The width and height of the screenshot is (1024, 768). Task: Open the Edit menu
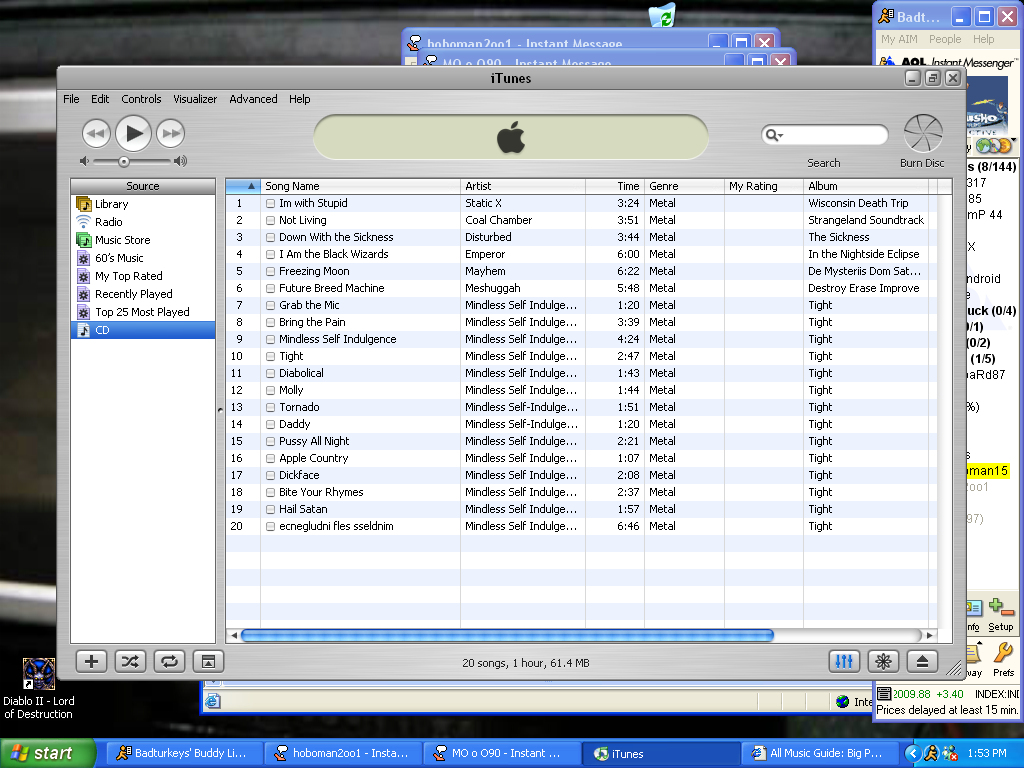[x=100, y=99]
